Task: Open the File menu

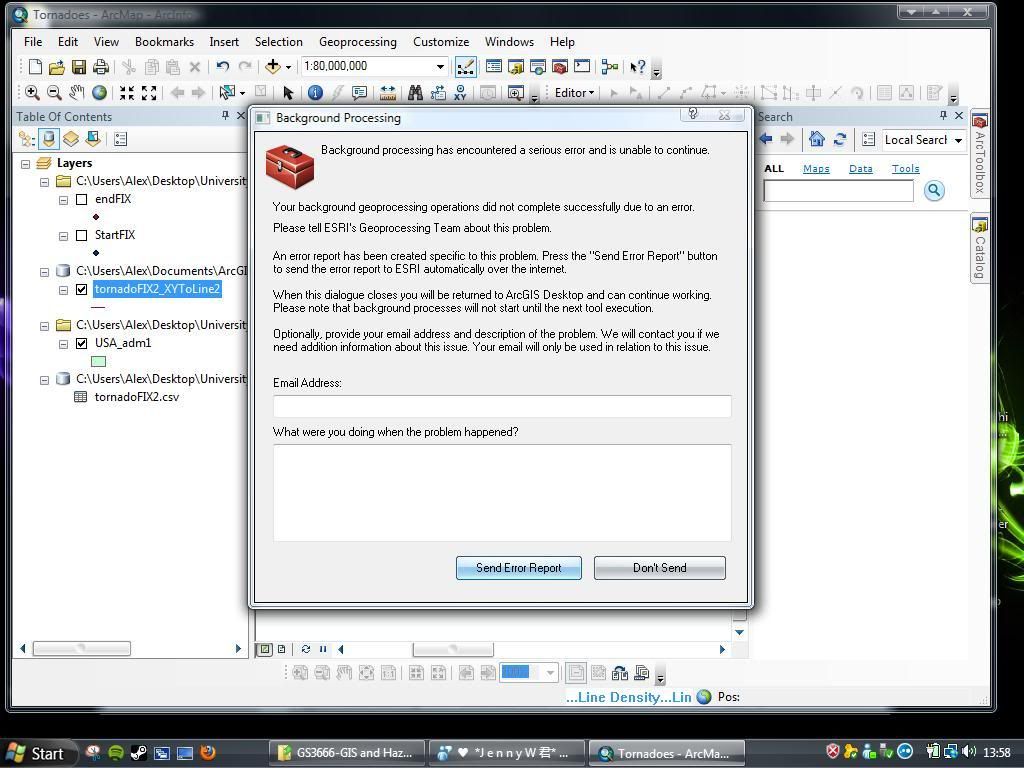Action: pyautogui.click(x=33, y=42)
